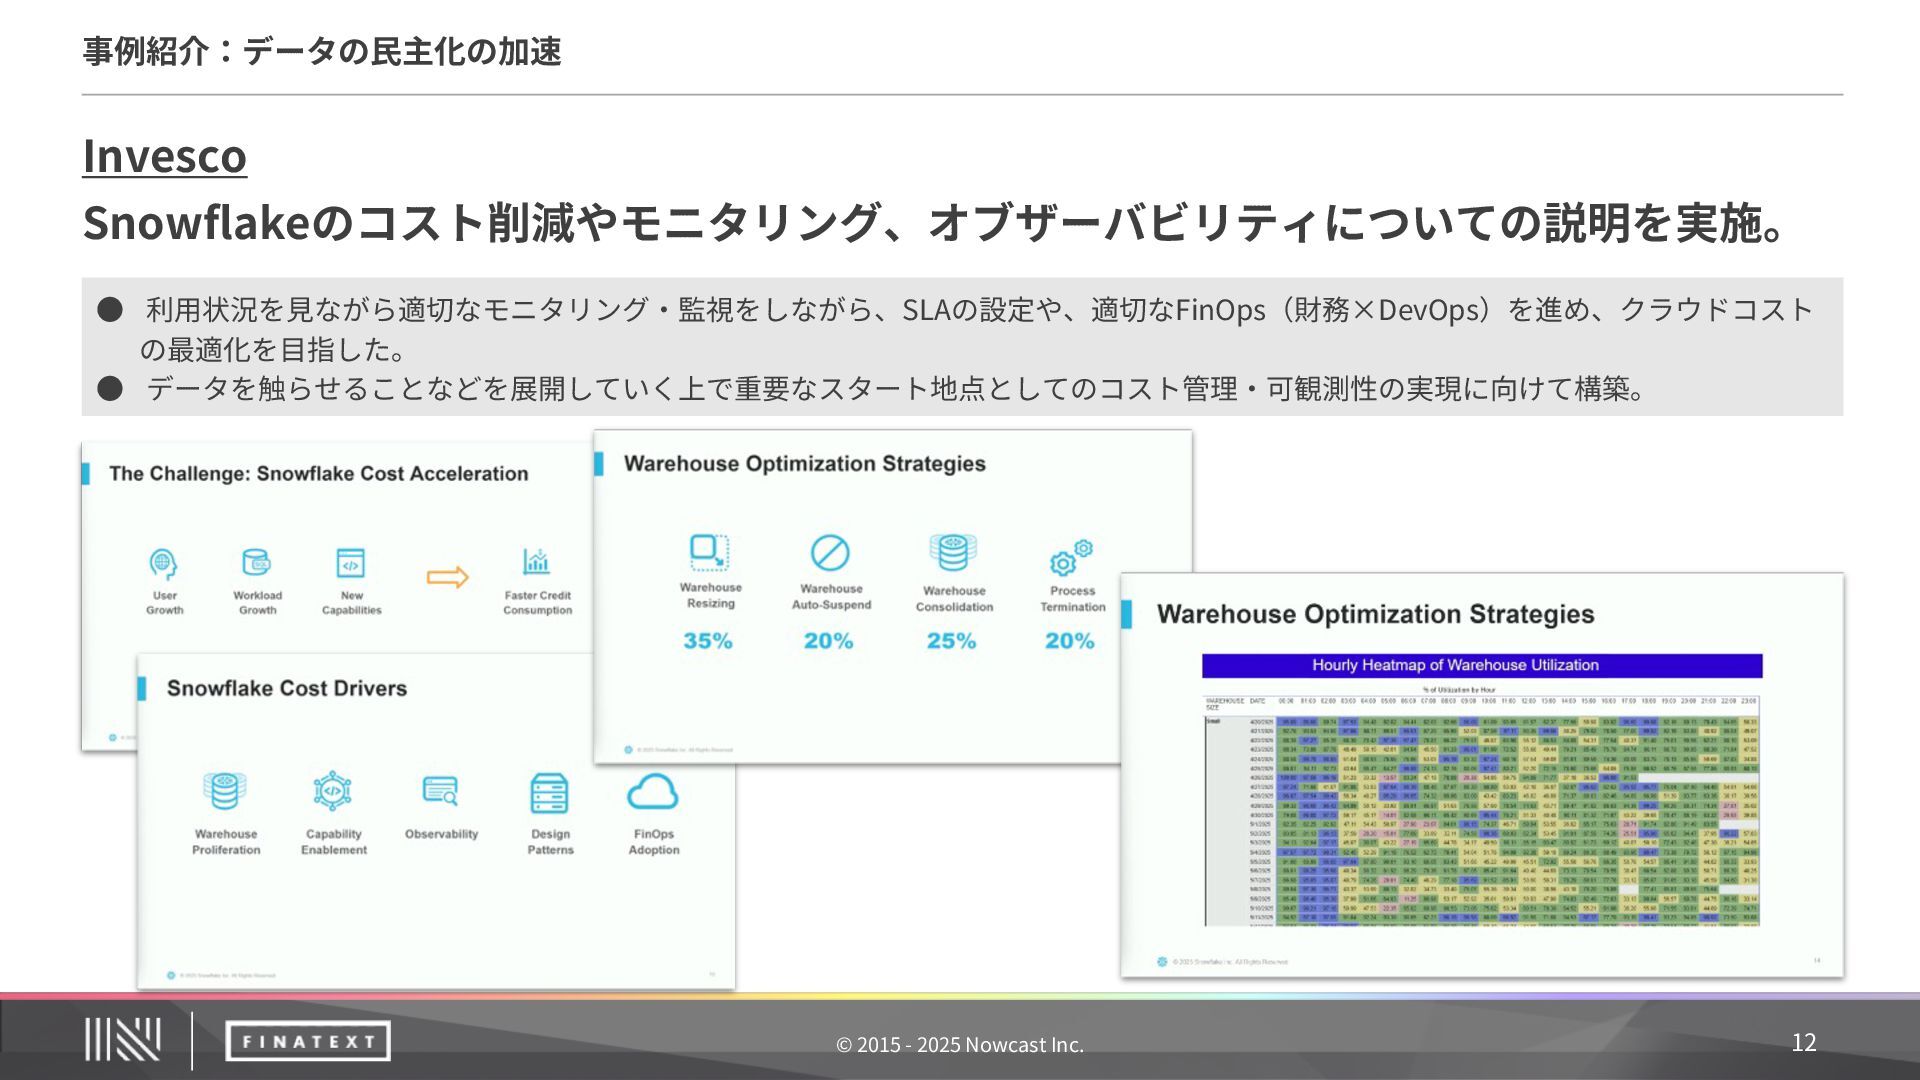Click the Nowcast striped logo in footer
Image resolution: width=1920 pixels, height=1080 pixels.
tap(122, 1040)
